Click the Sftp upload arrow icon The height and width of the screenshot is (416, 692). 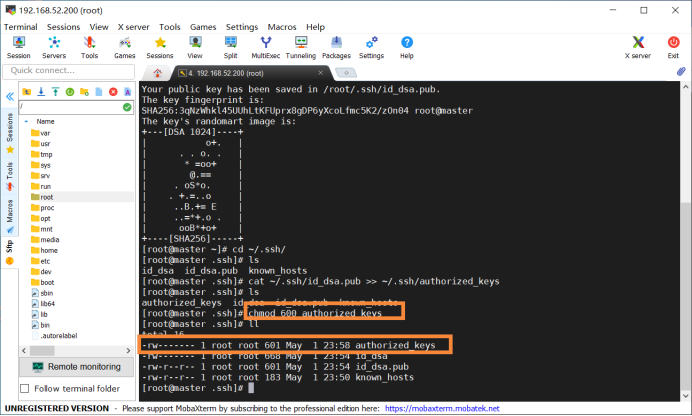click(55, 92)
